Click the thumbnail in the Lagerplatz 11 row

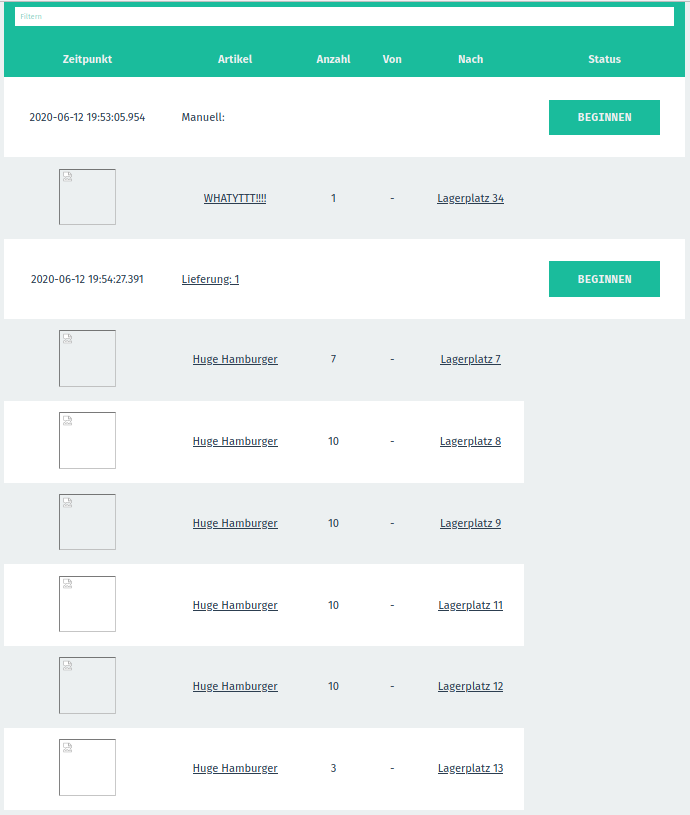(x=87, y=604)
